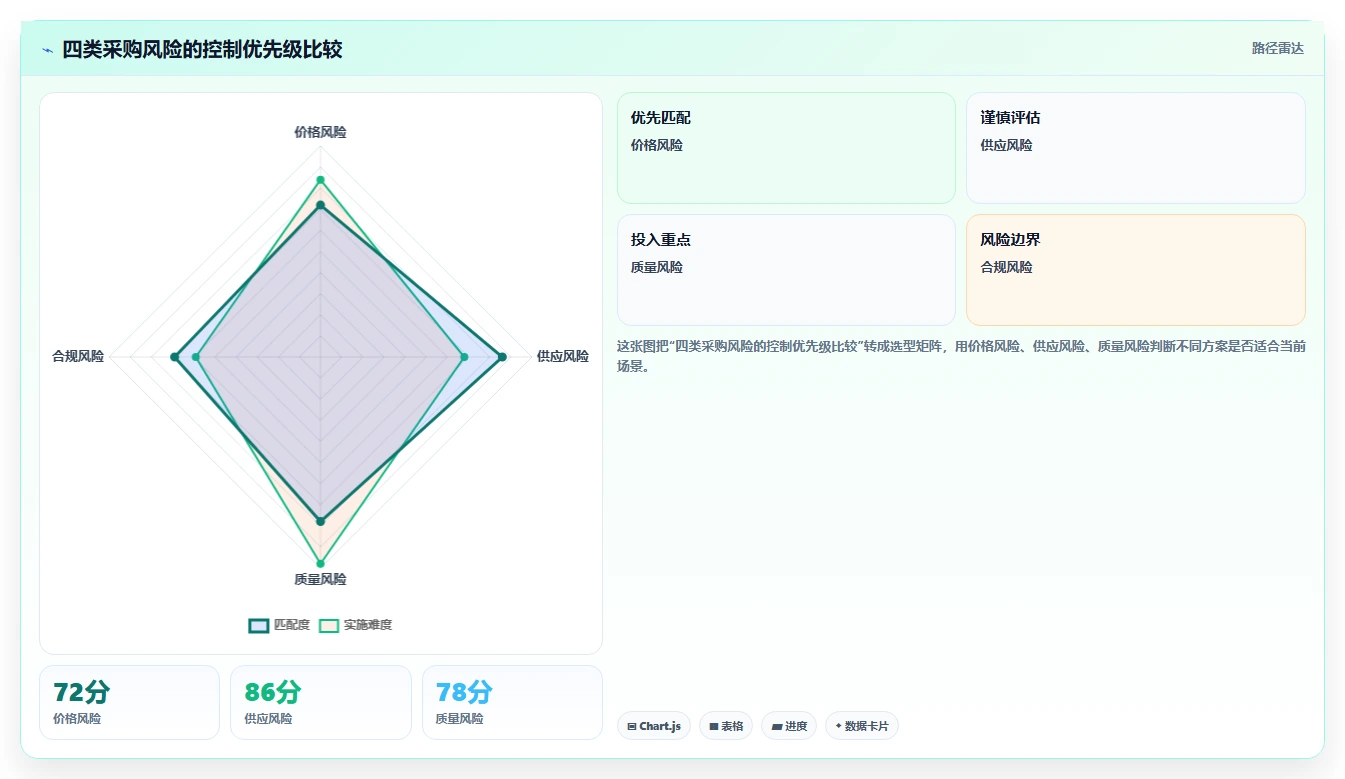Click the dark teal 匹配度 point on 质量风险 axis
Screen dimensions: 1345x779
(x=321, y=521)
